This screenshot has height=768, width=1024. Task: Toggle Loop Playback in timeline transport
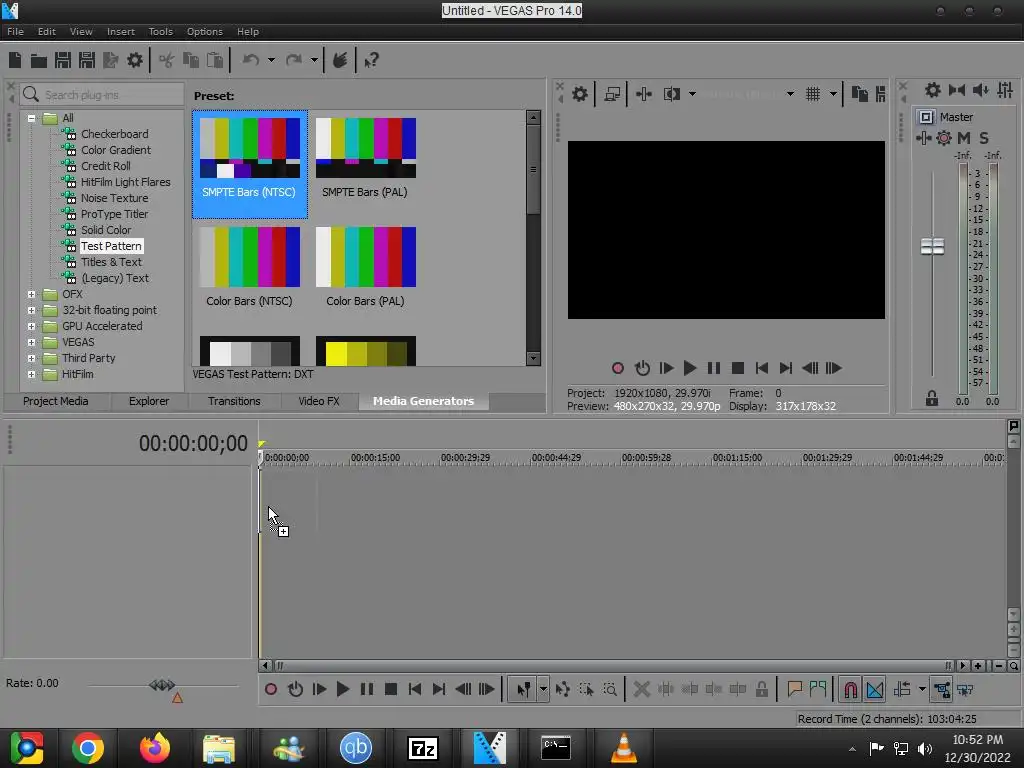tap(295, 690)
